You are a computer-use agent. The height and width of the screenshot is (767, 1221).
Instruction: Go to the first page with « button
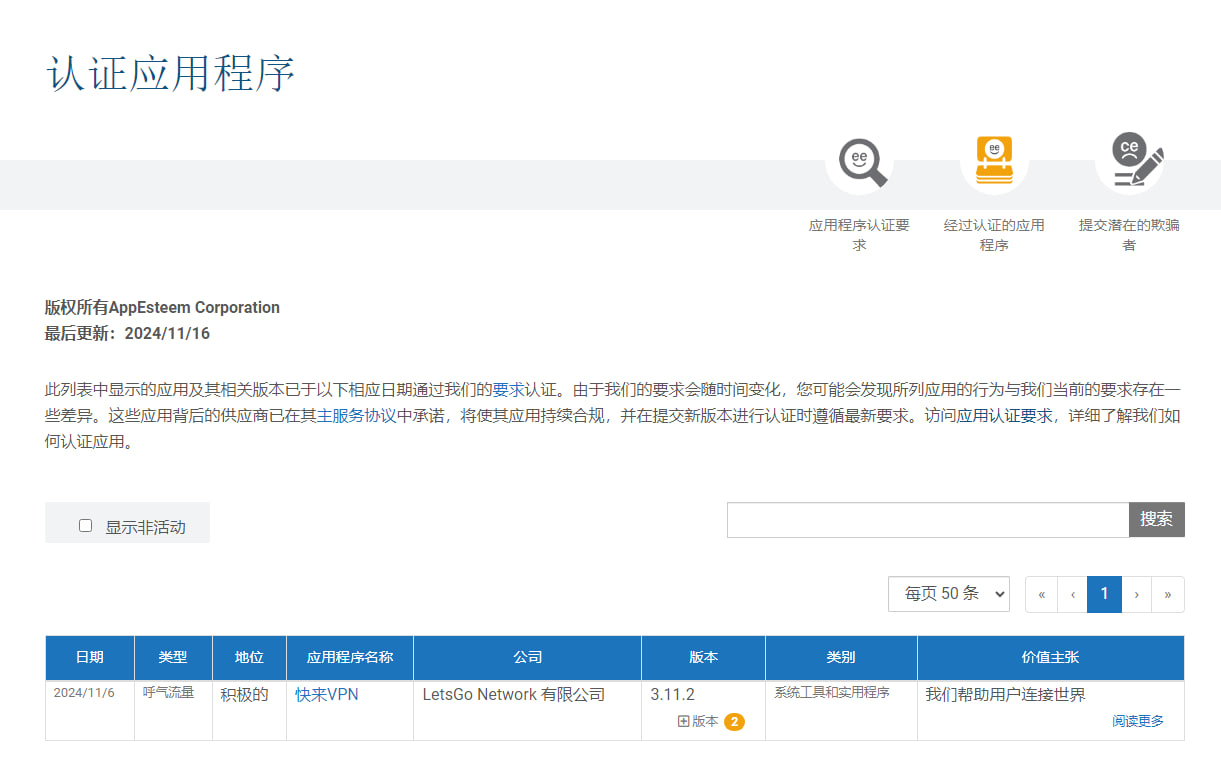[1041, 594]
